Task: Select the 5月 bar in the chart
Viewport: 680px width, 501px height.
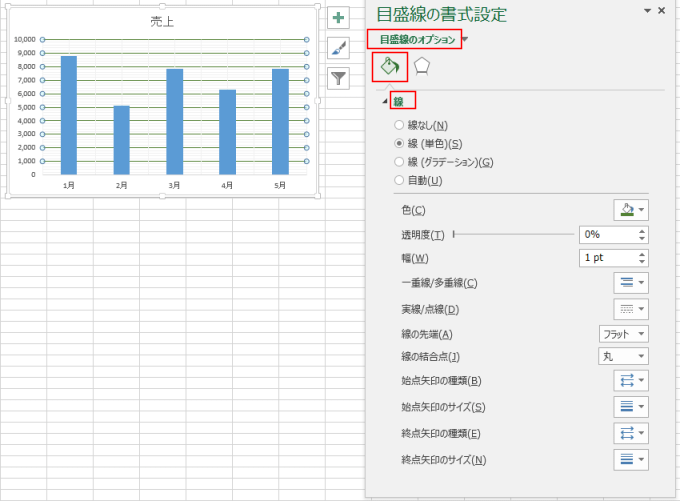Action: (280, 121)
